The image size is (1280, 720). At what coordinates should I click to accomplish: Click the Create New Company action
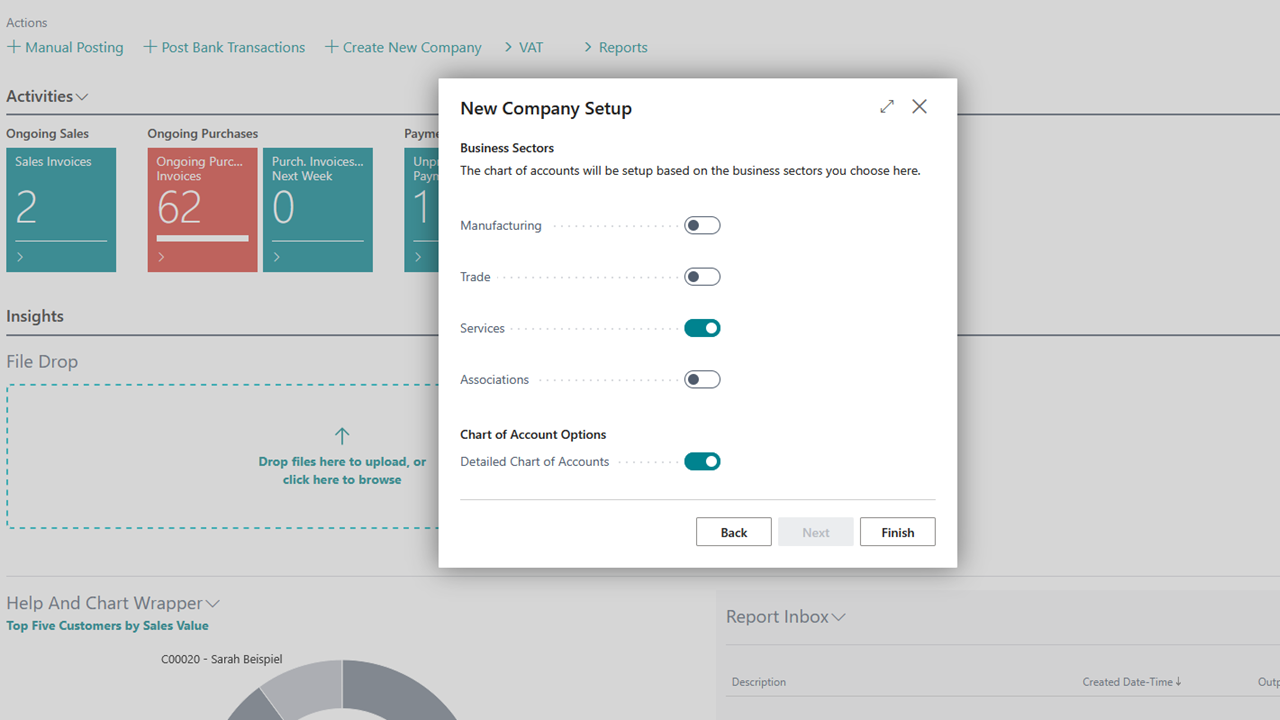pyautogui.click(x=403, y=47)
